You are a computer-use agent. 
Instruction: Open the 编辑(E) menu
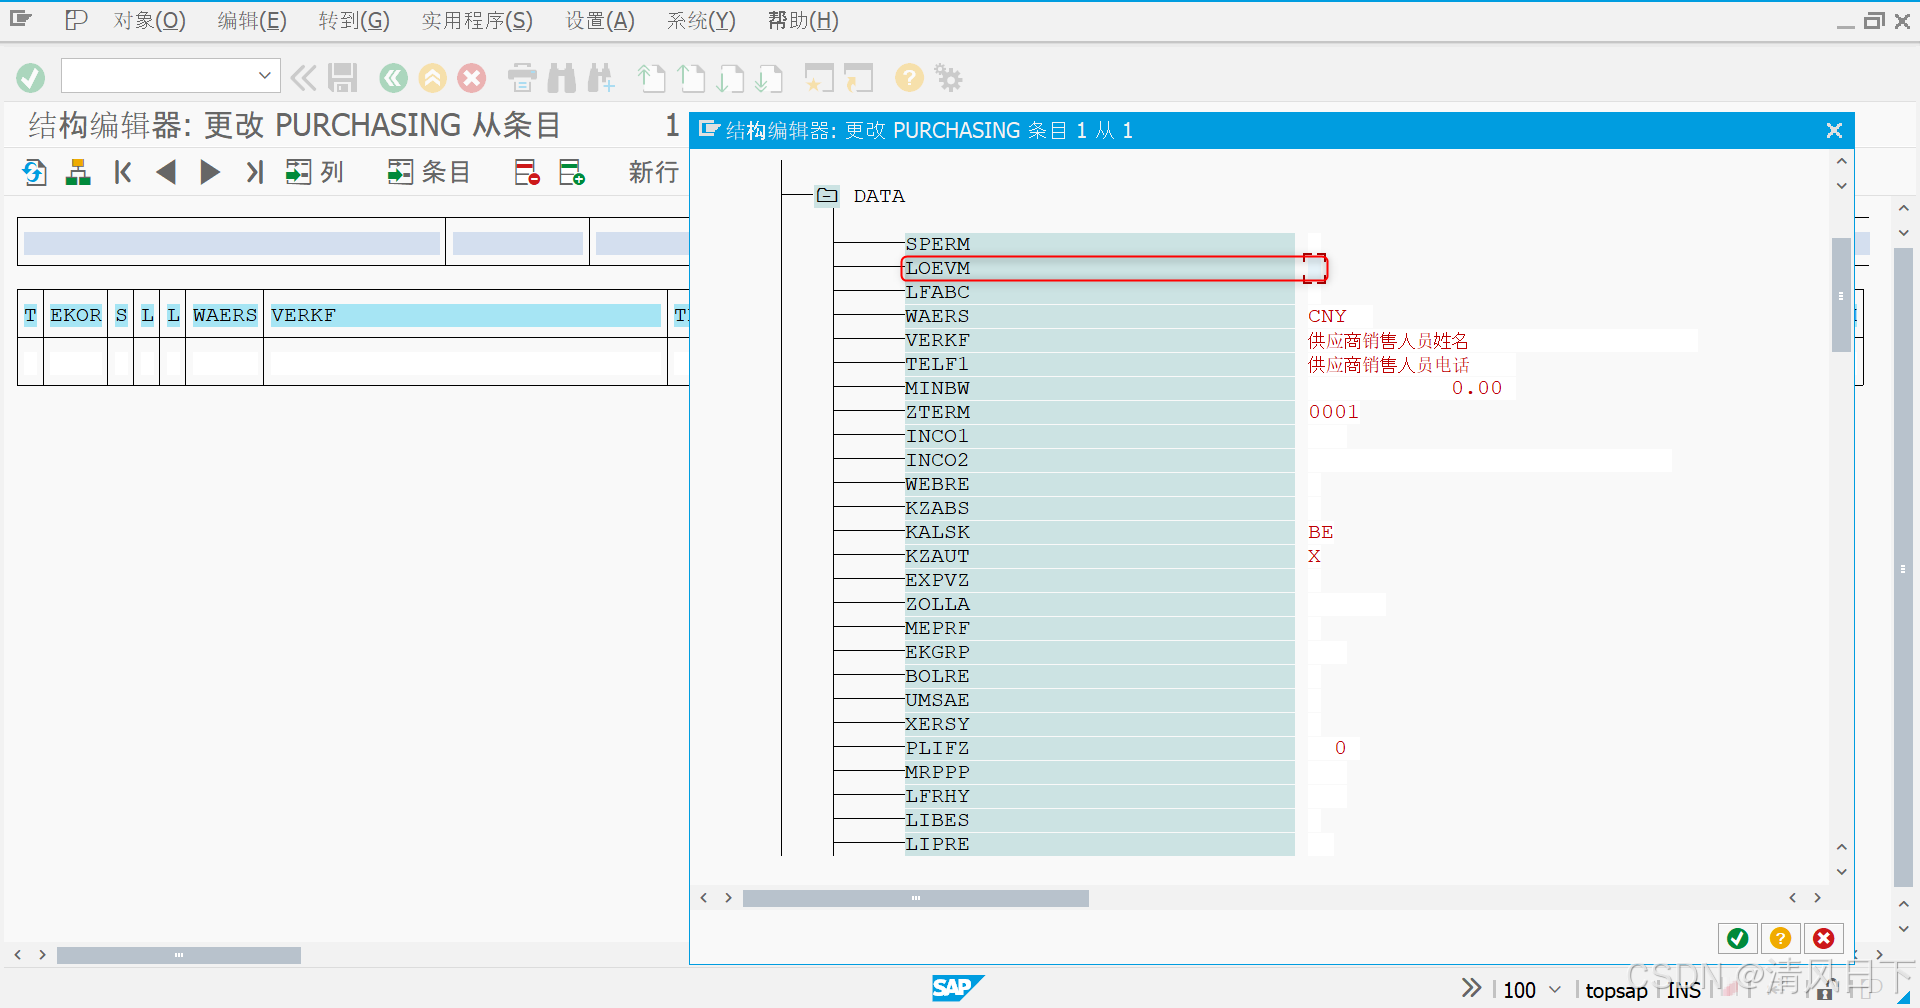252,20
